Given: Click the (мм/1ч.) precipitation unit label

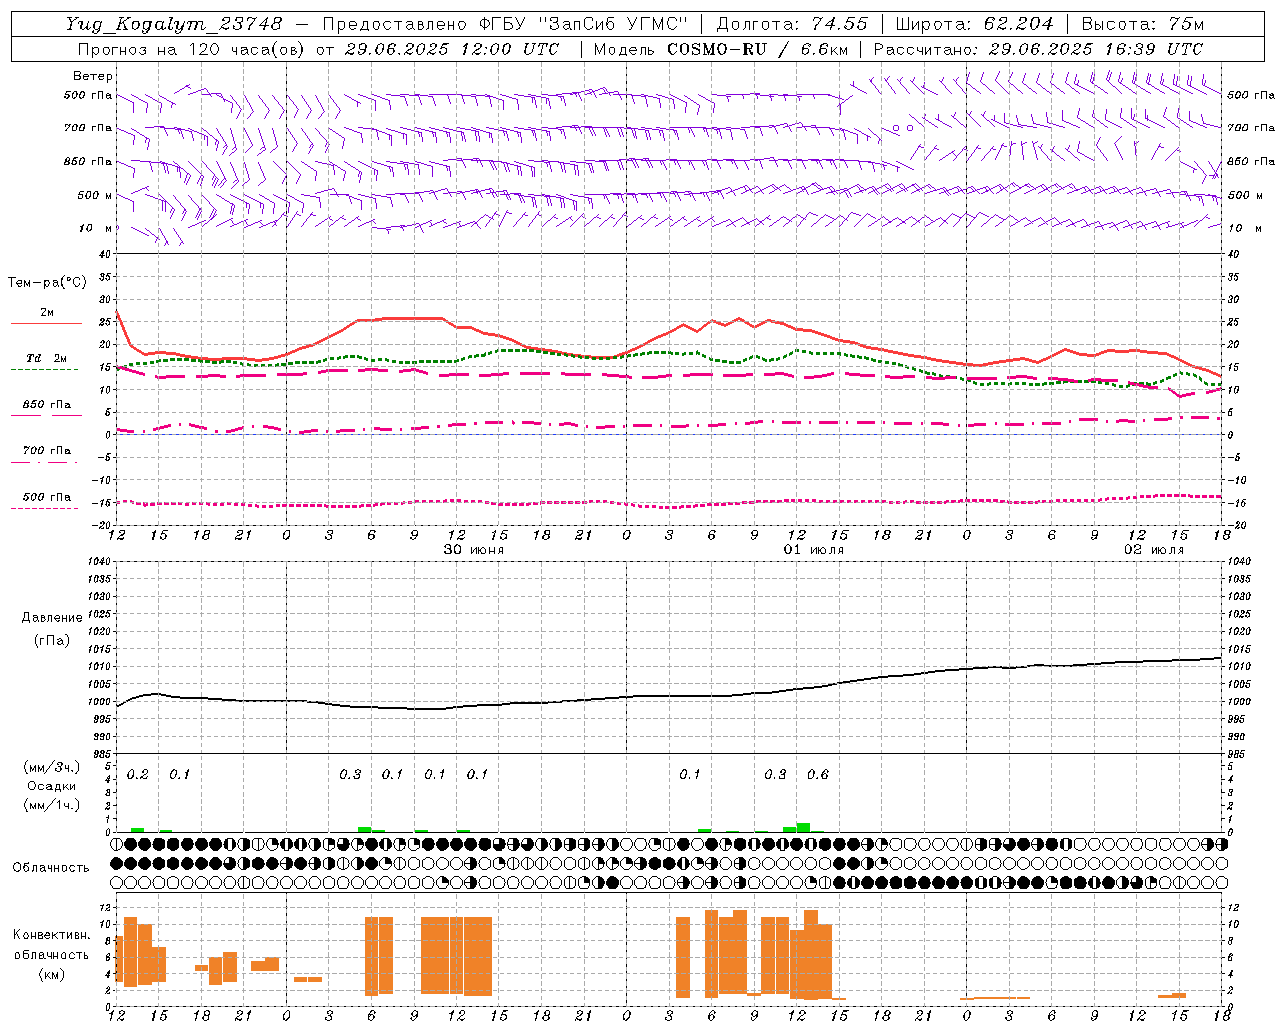Looking at the screenshot, I should pyautogui.click(x=52, y=805).
